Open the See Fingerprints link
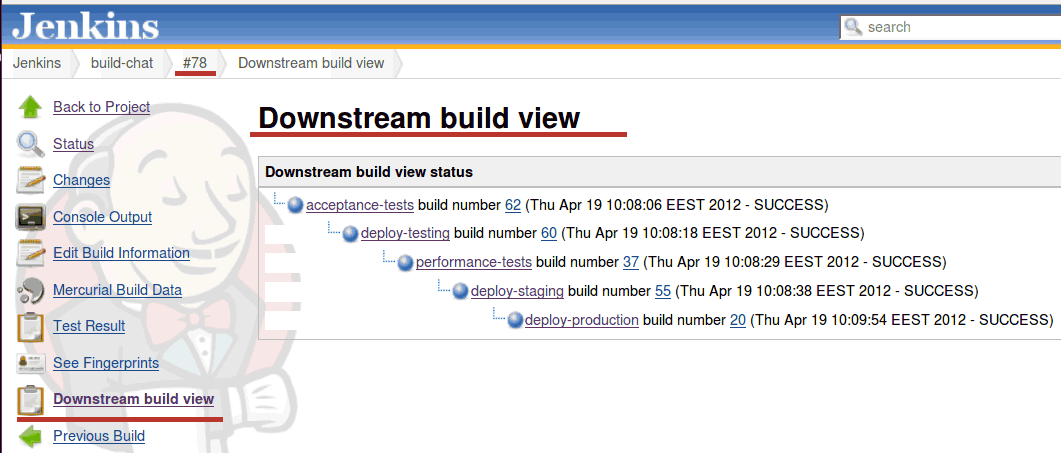The image size is (1061, 453). 106,364
